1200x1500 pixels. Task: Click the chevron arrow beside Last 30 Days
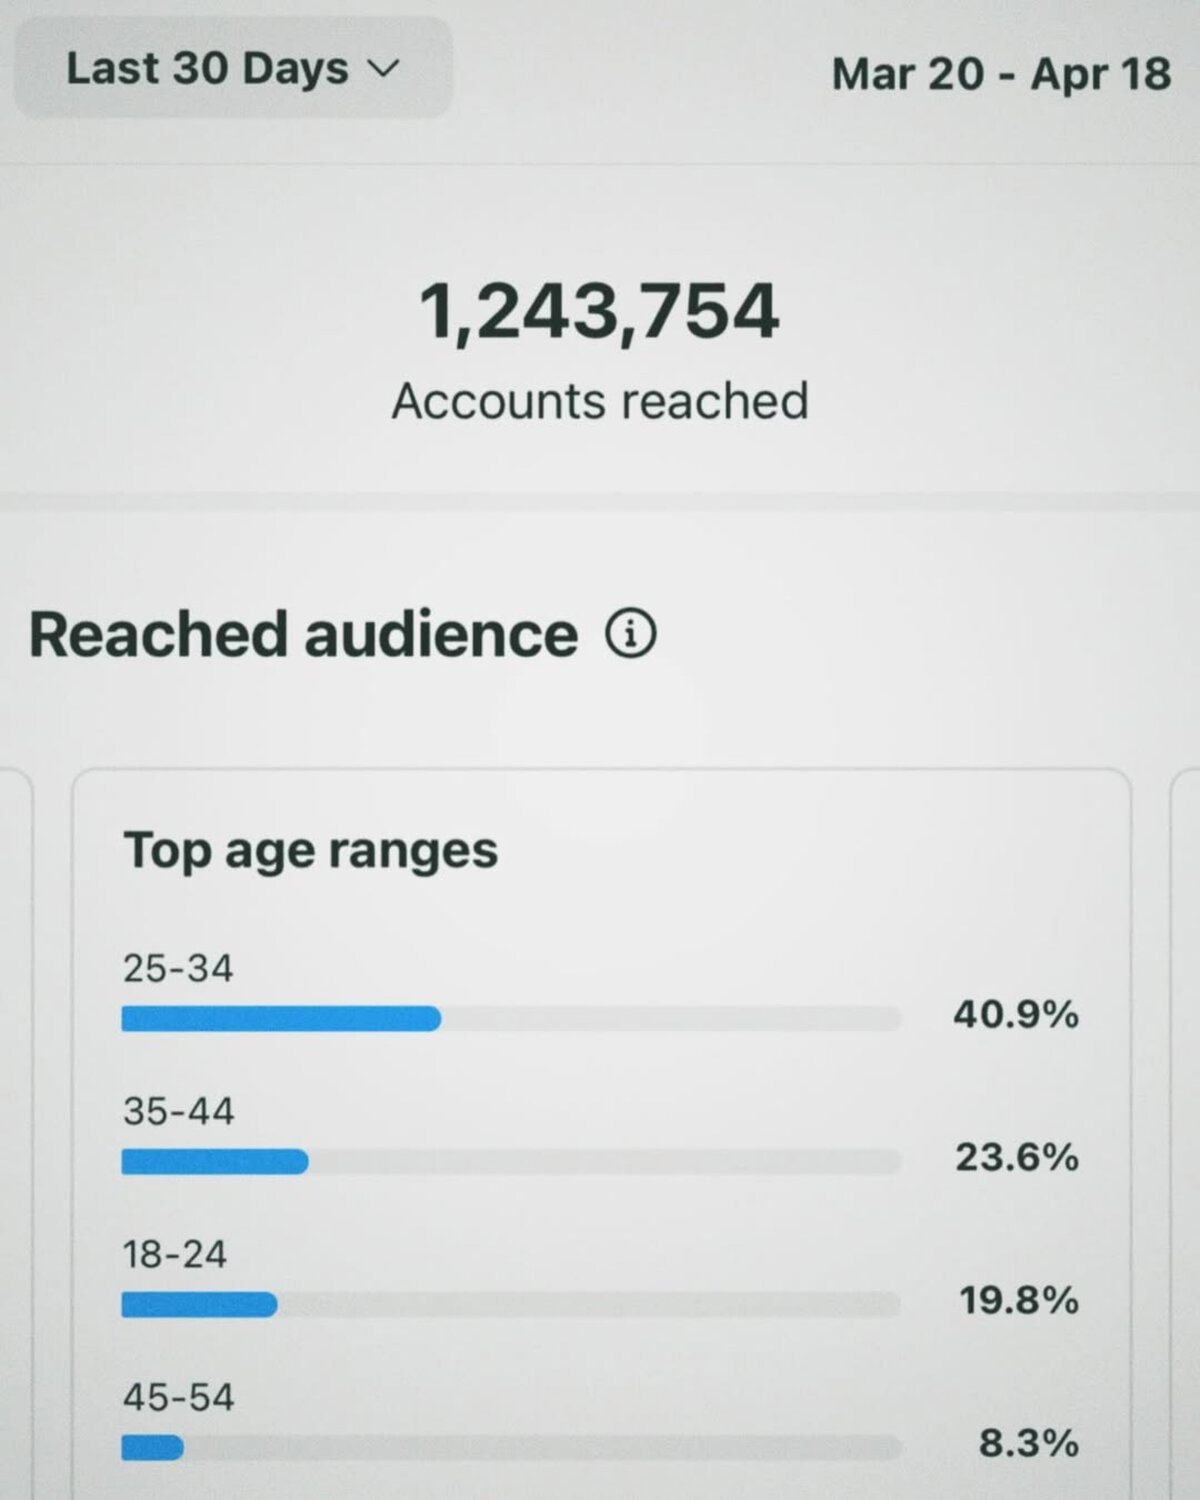[383, 69]
